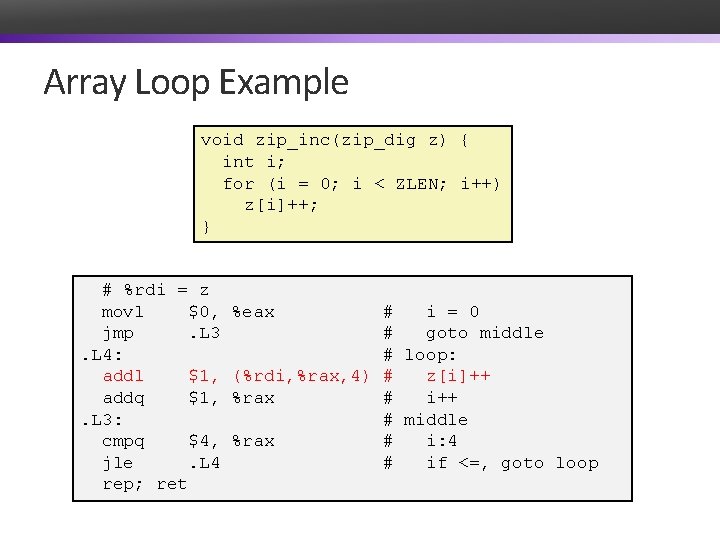The width and height of the screenshot is (720, 540).
Task: Click the '# middle' comment
Action: pos(426,420)
